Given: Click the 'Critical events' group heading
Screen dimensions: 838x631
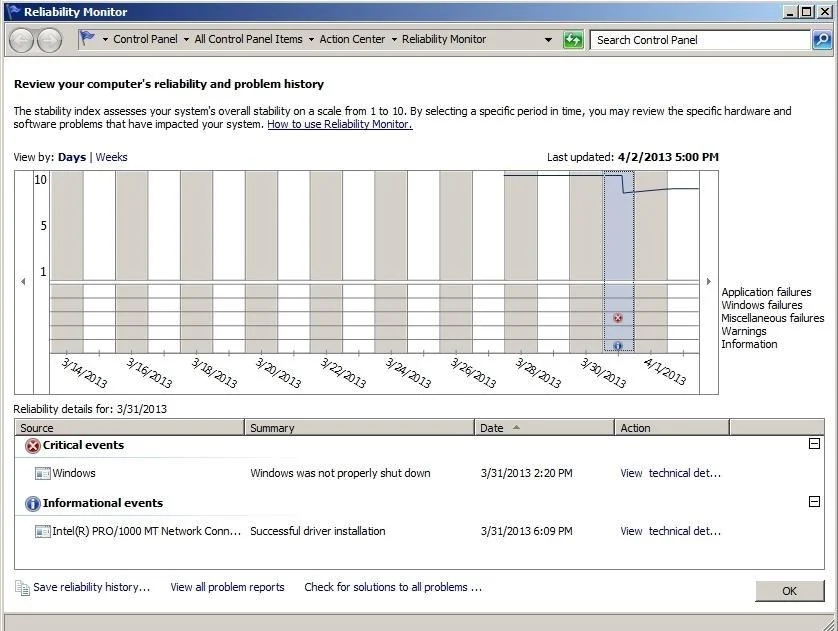Looking at the screenshot, I should pyautogui.click(x=83, y=445).
